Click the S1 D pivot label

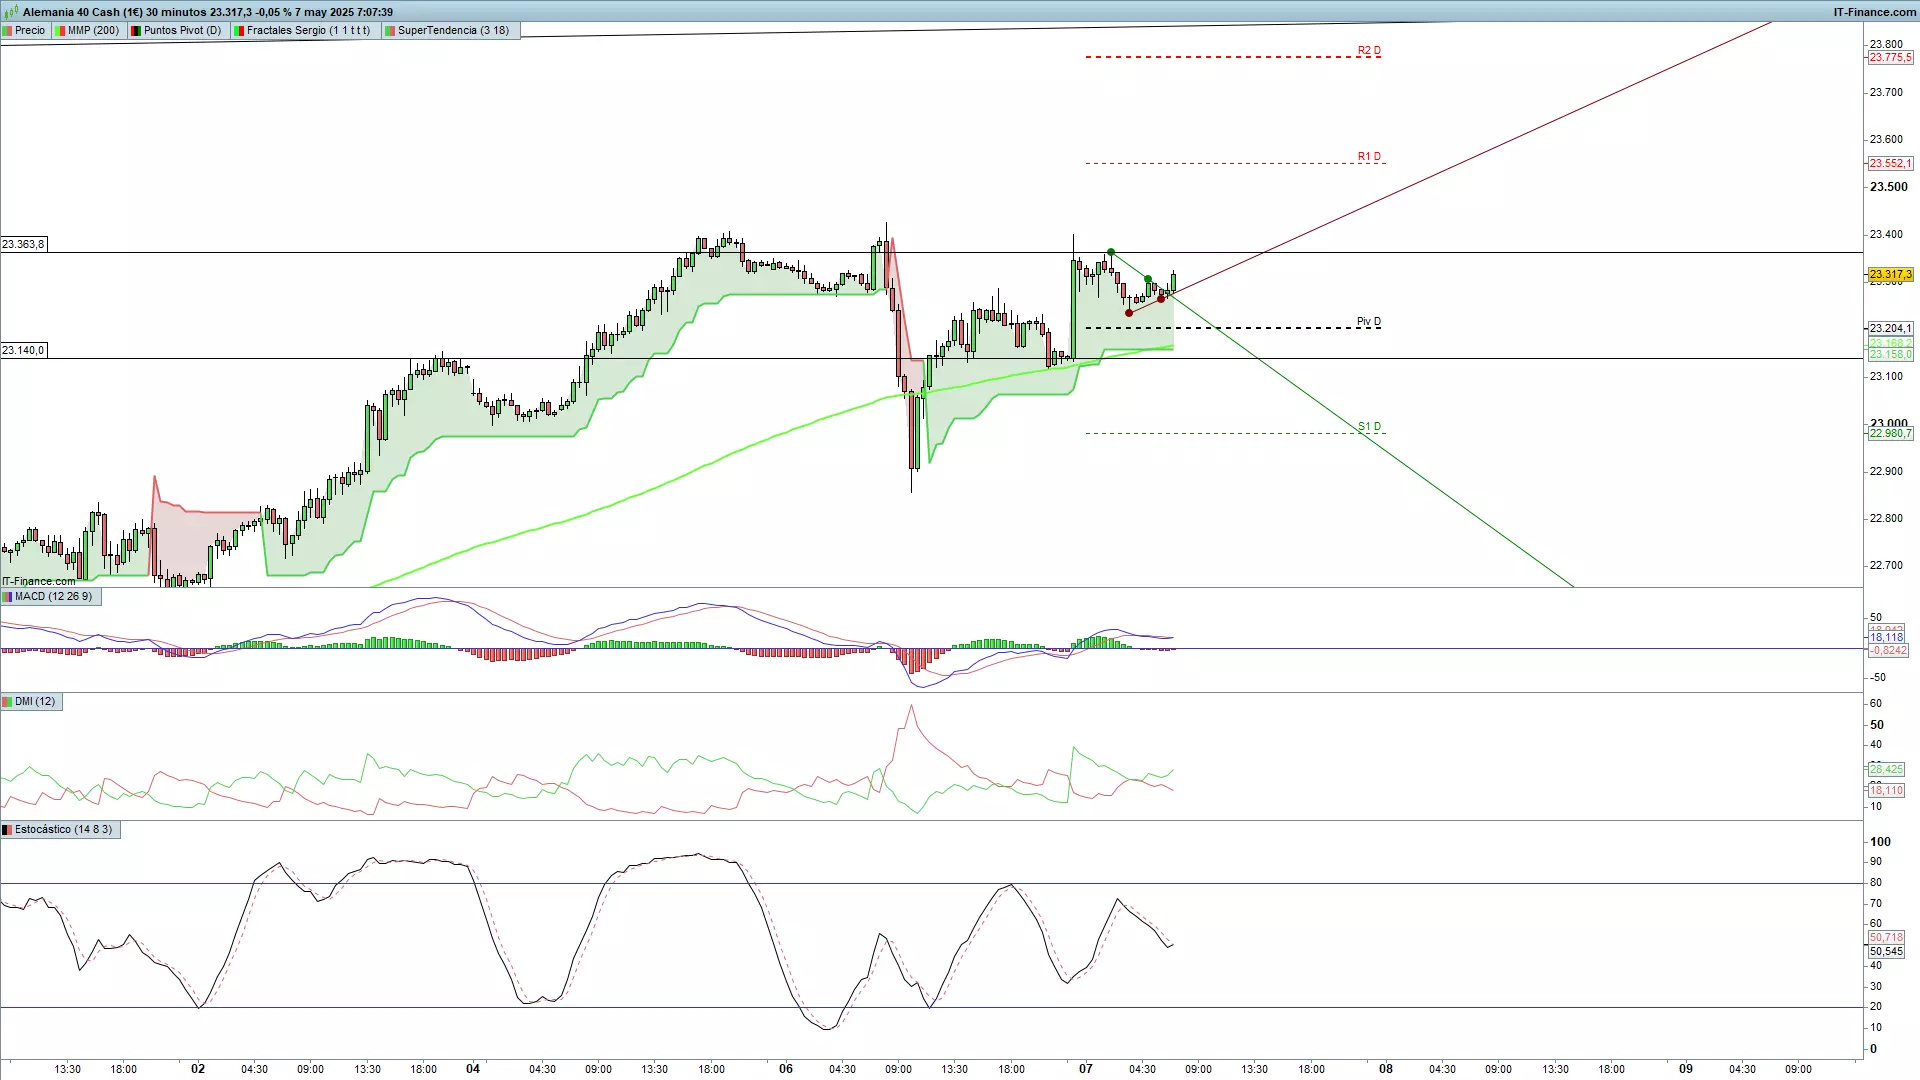click(1369, 426)
